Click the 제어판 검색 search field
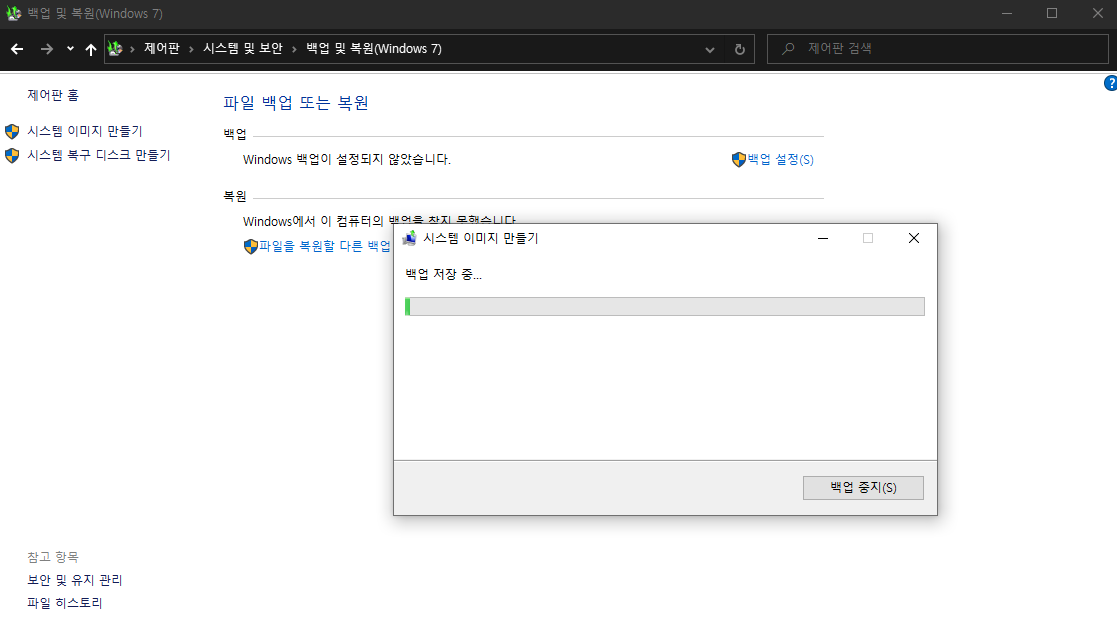 coord(937,48)
